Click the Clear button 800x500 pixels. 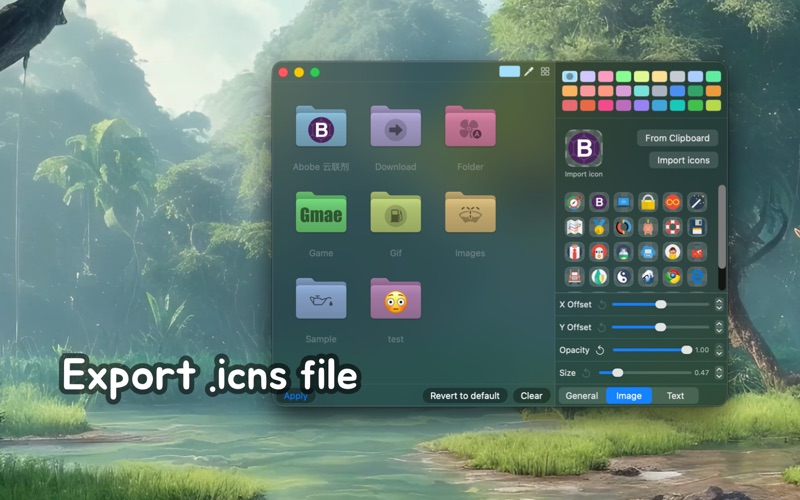[x=531, y=396]
